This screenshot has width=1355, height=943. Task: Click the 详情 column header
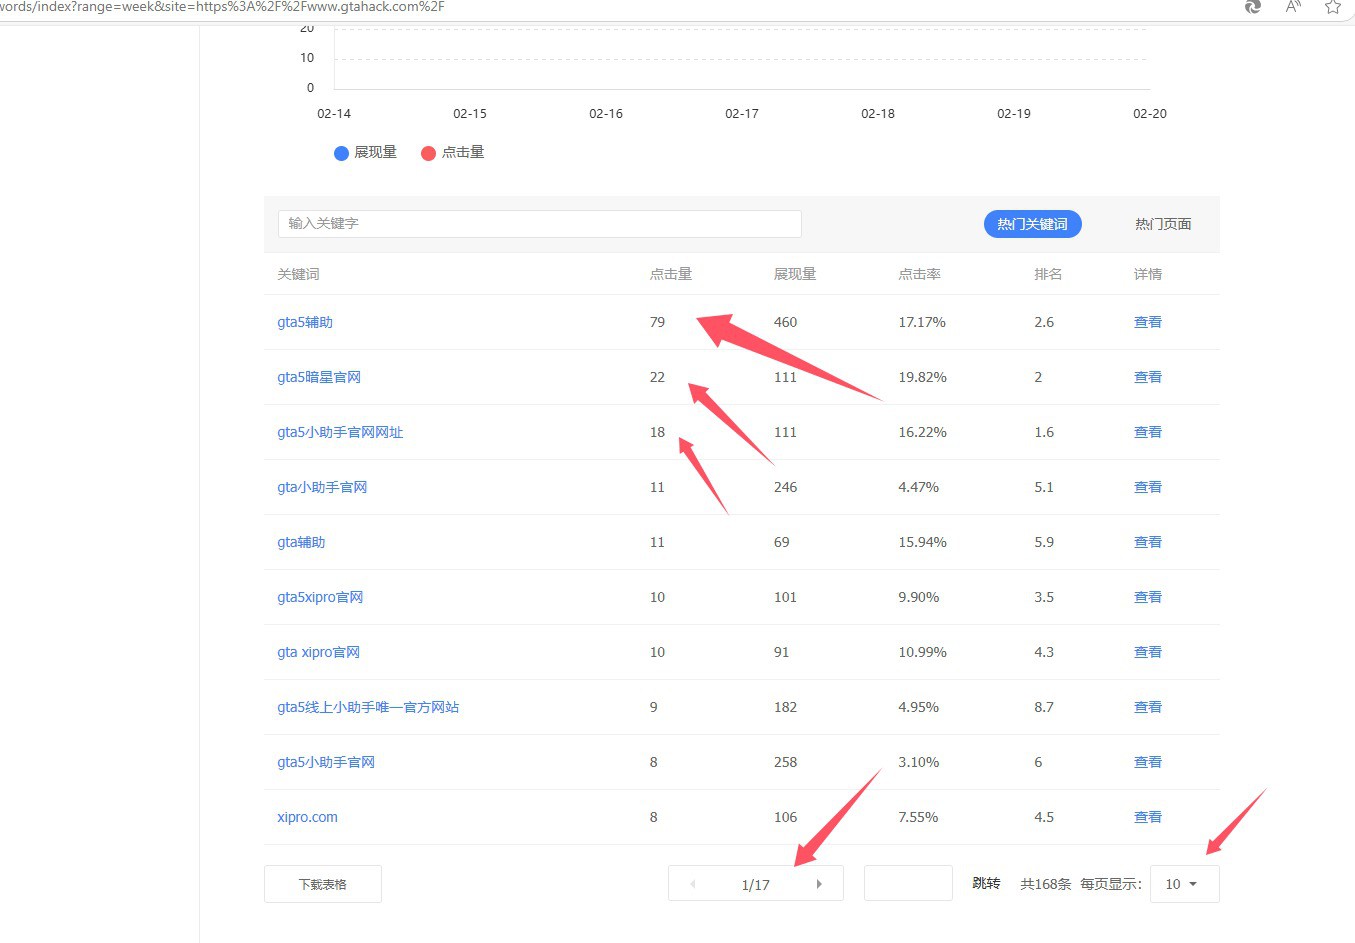pyautogui.click(x=1148, y=274)
